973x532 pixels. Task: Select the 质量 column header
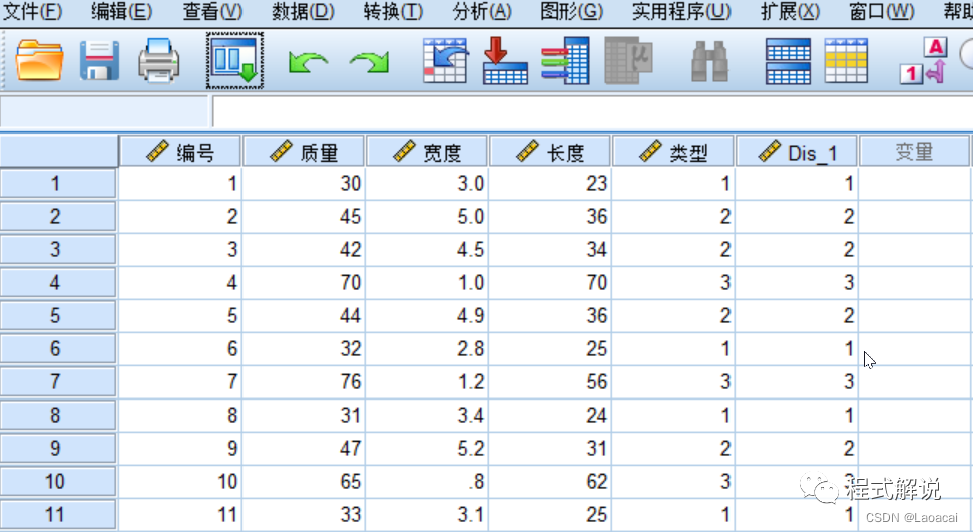tap(303, 152)
